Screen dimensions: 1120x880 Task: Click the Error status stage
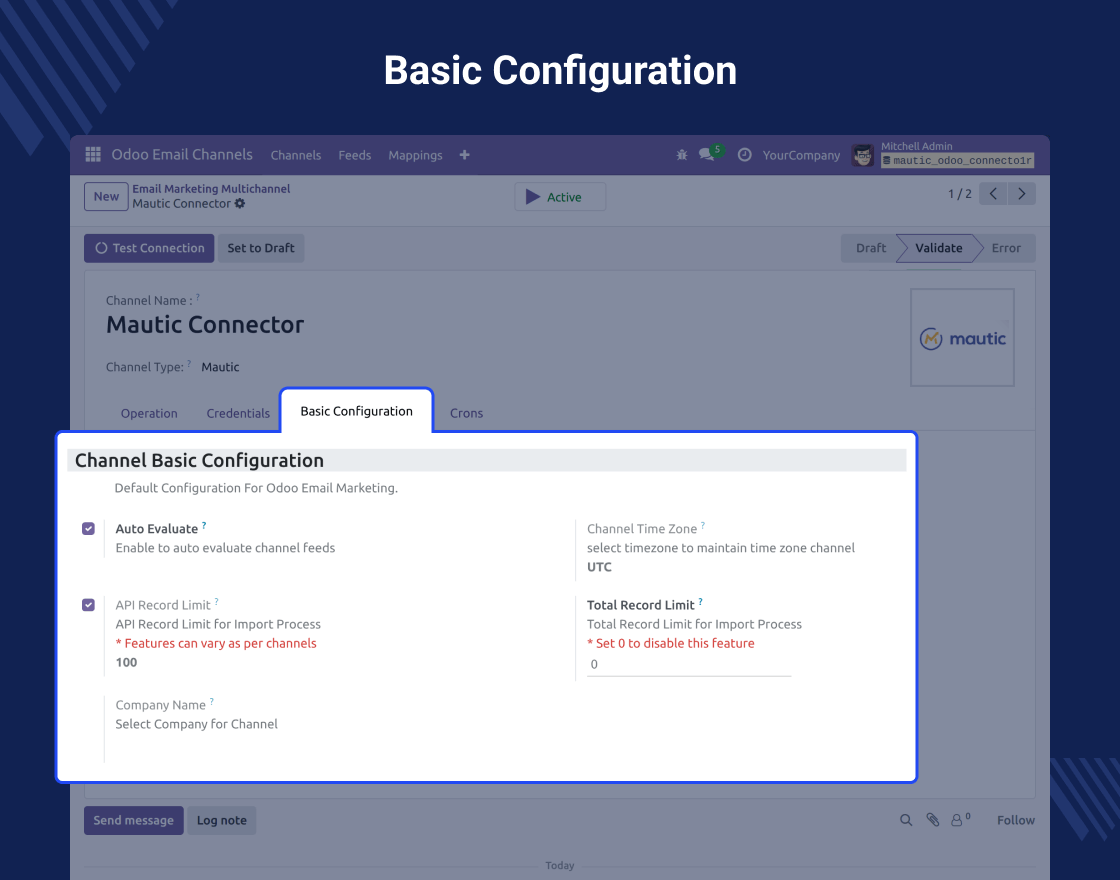click(x=1006, y=248)
